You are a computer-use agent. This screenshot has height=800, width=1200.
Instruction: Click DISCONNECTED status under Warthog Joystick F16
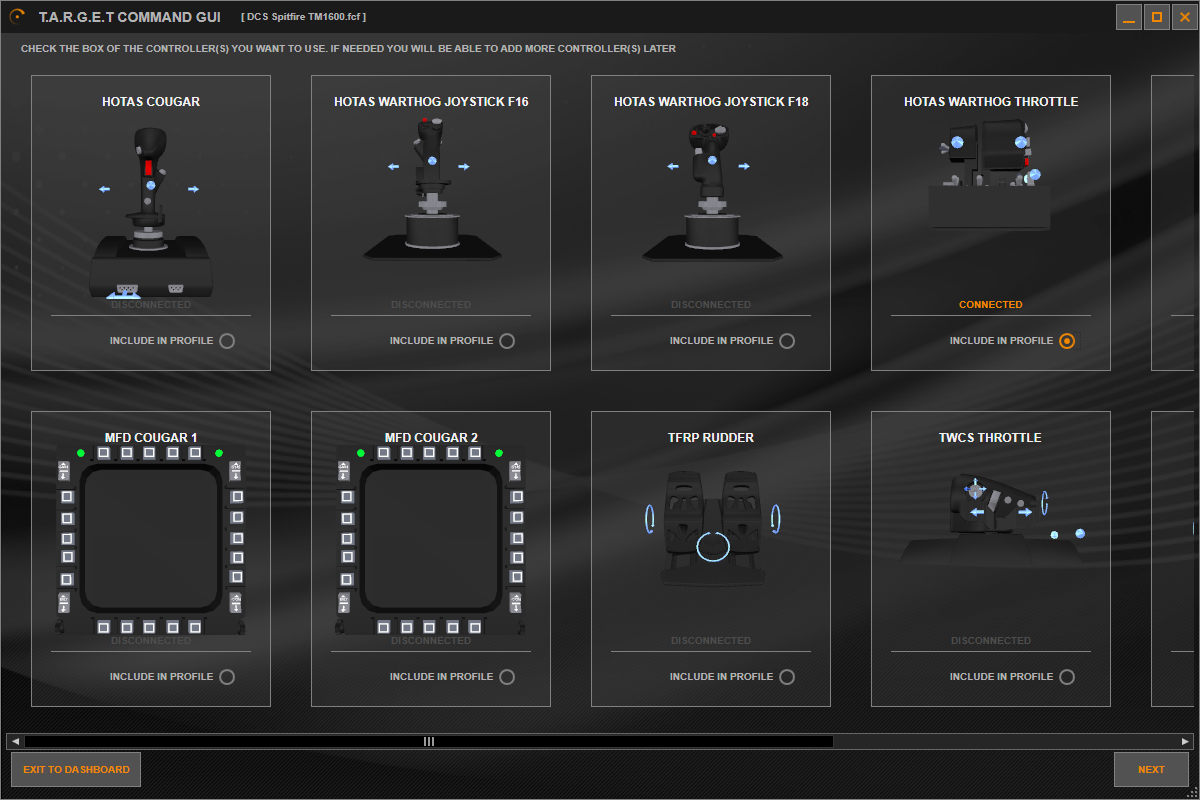point(431,305)
